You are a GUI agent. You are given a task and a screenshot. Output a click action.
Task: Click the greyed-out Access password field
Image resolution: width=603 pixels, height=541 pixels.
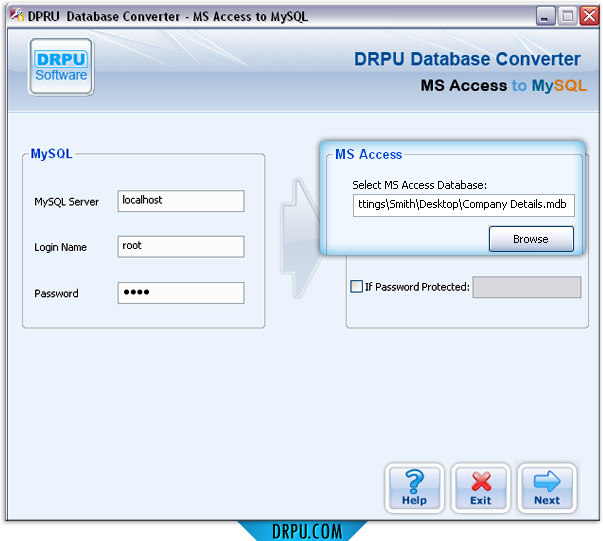click(x=526, y=288)
